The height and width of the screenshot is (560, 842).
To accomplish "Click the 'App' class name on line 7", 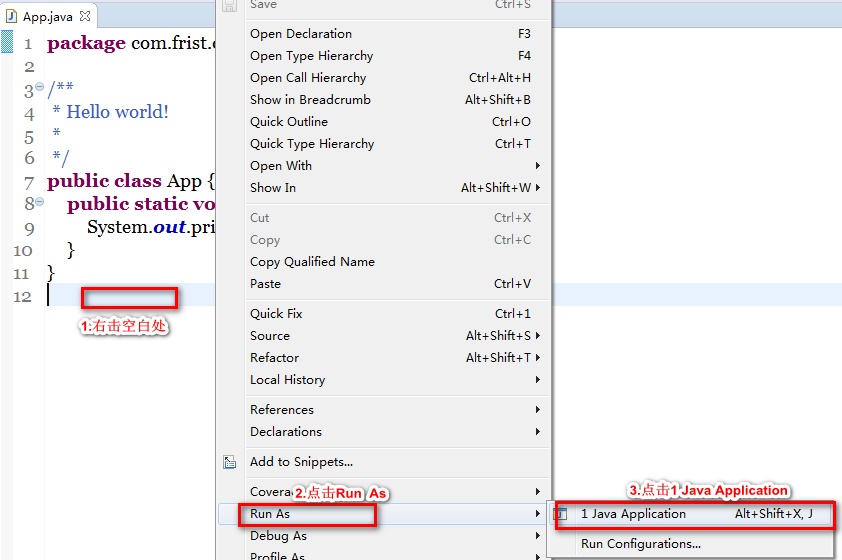I will point(184,181).
